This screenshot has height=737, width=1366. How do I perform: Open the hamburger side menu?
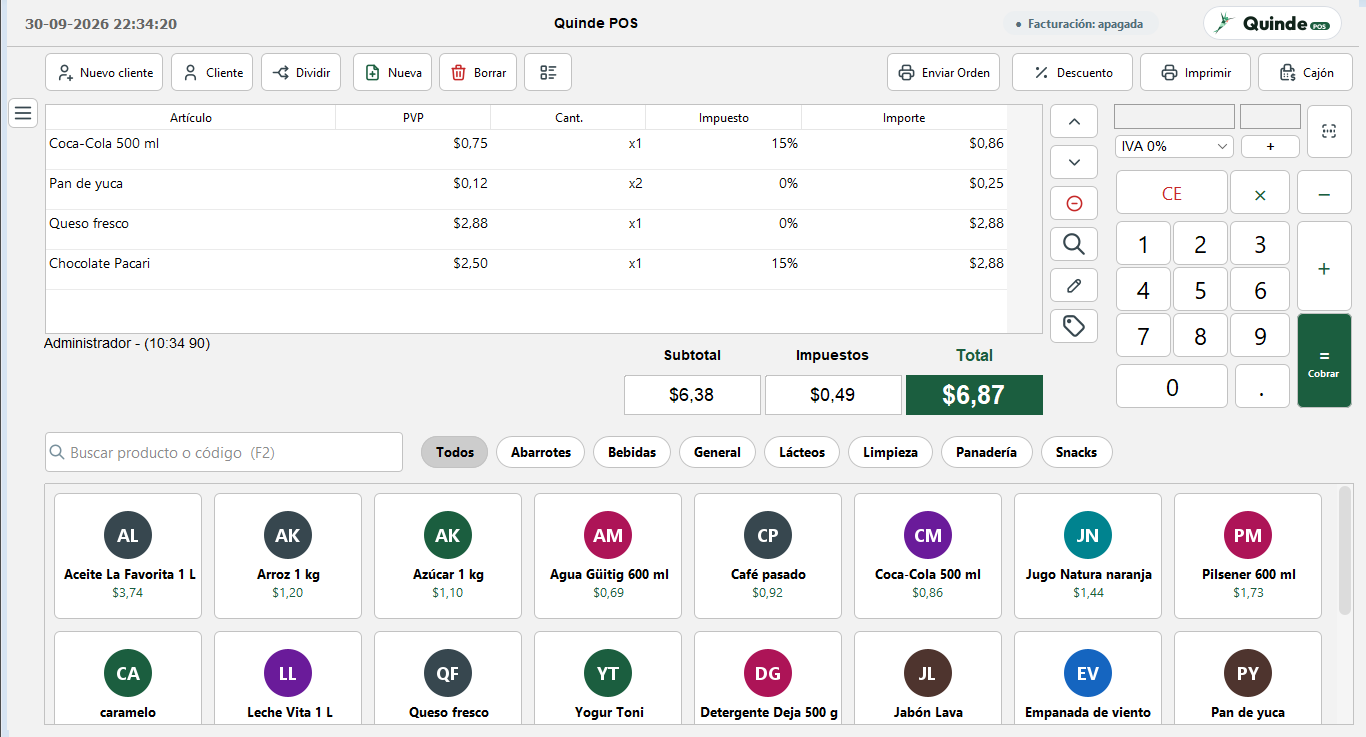pyautogui.click(x=23, y=112)
